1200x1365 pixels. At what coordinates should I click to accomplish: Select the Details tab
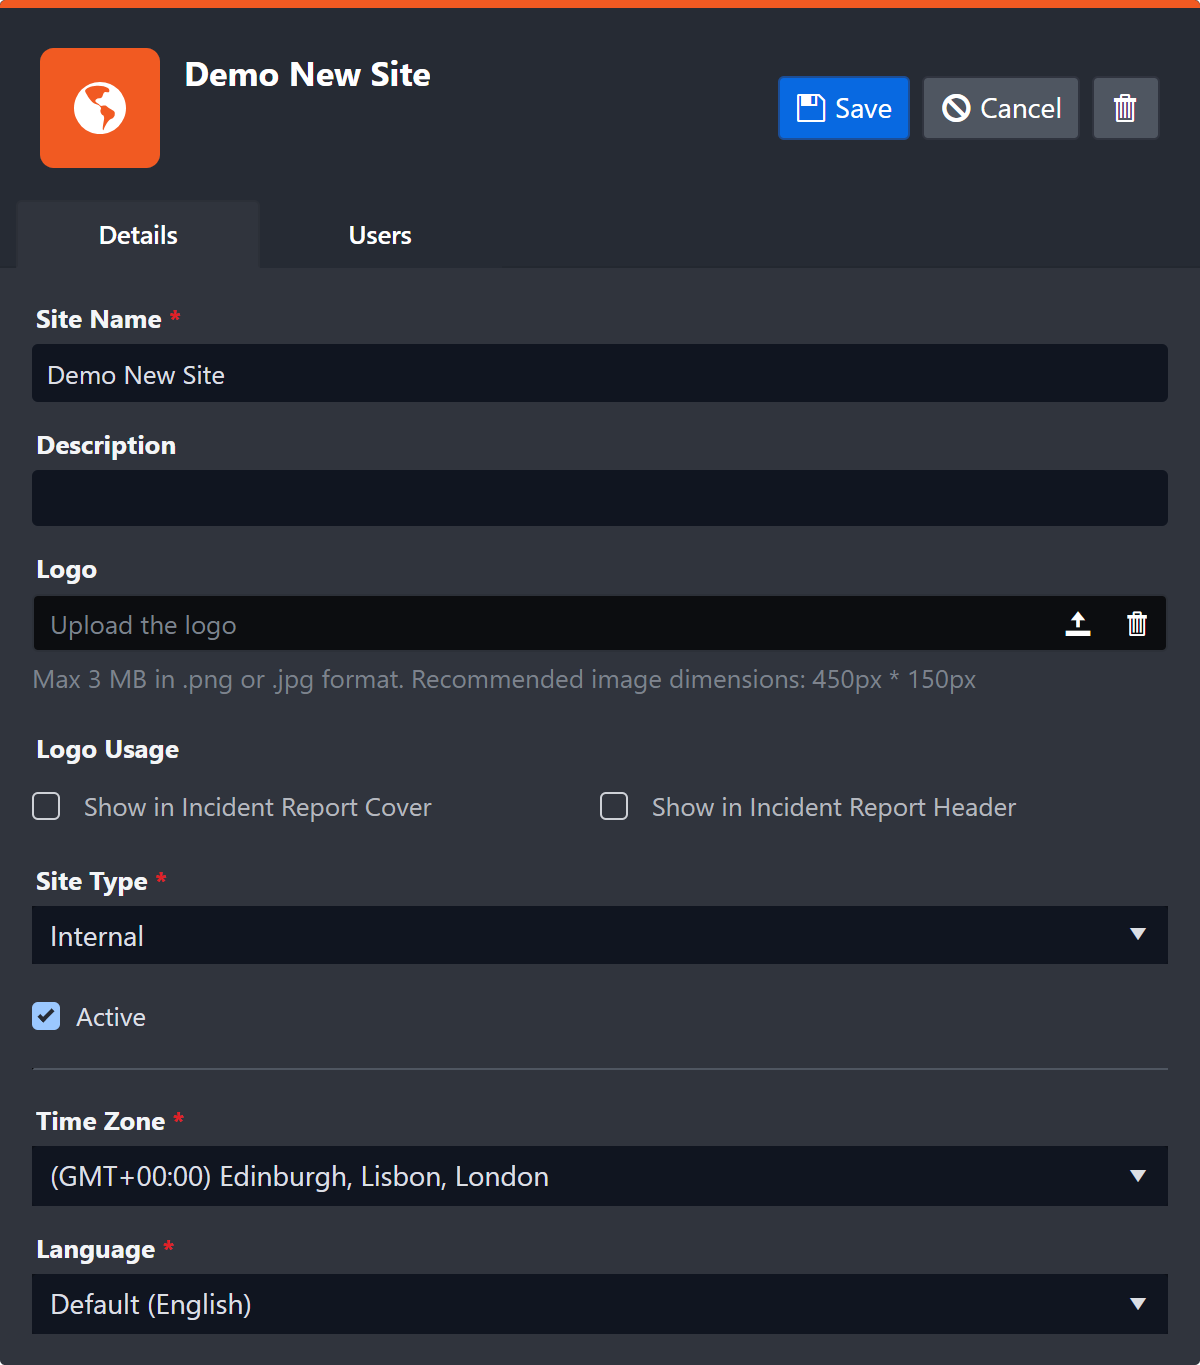coord(137,235)
